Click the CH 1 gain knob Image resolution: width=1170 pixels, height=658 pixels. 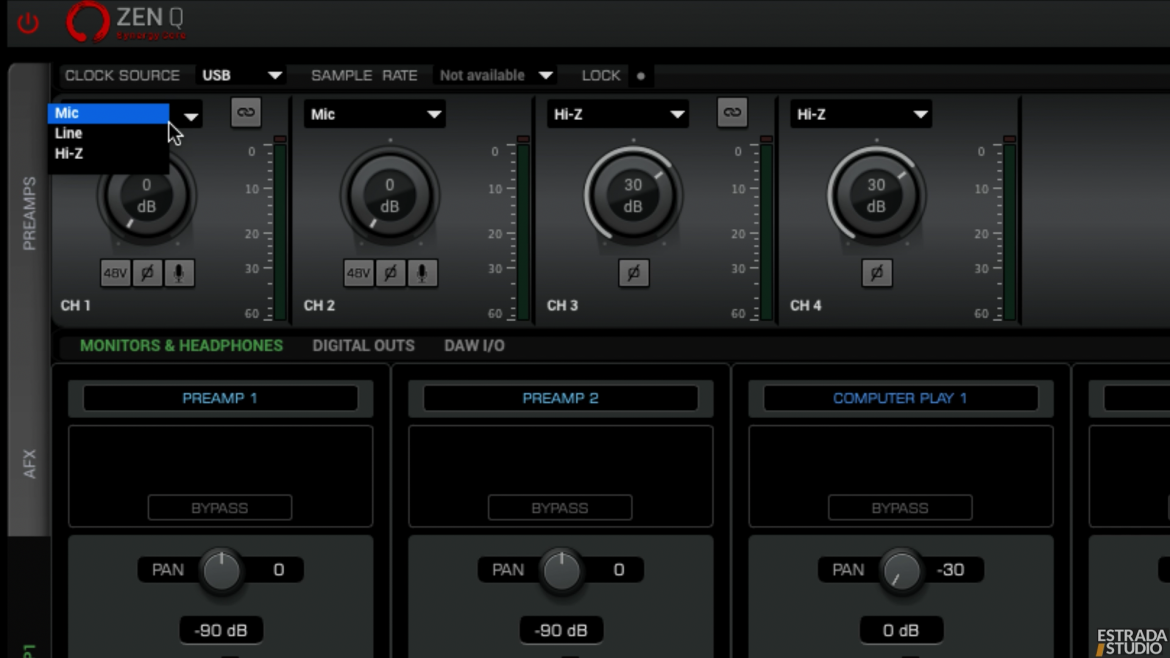pos(147,196)
